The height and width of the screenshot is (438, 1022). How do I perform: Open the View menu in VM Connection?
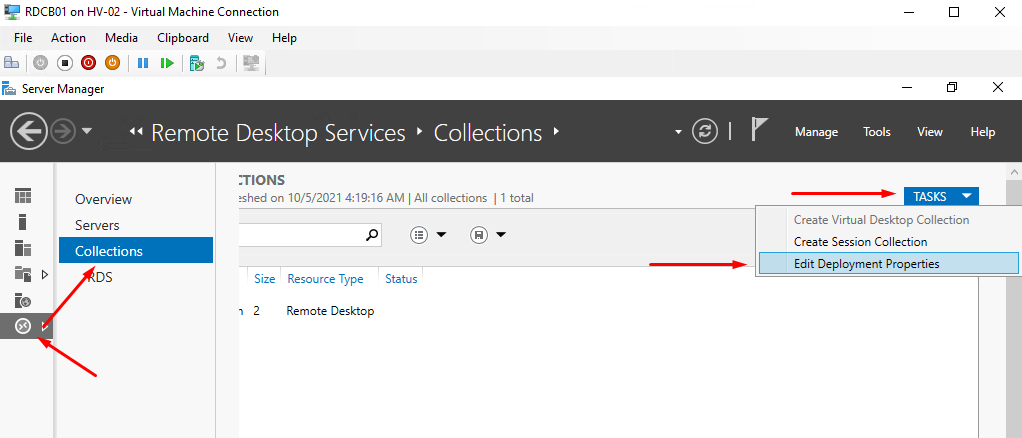click(241, 38)
